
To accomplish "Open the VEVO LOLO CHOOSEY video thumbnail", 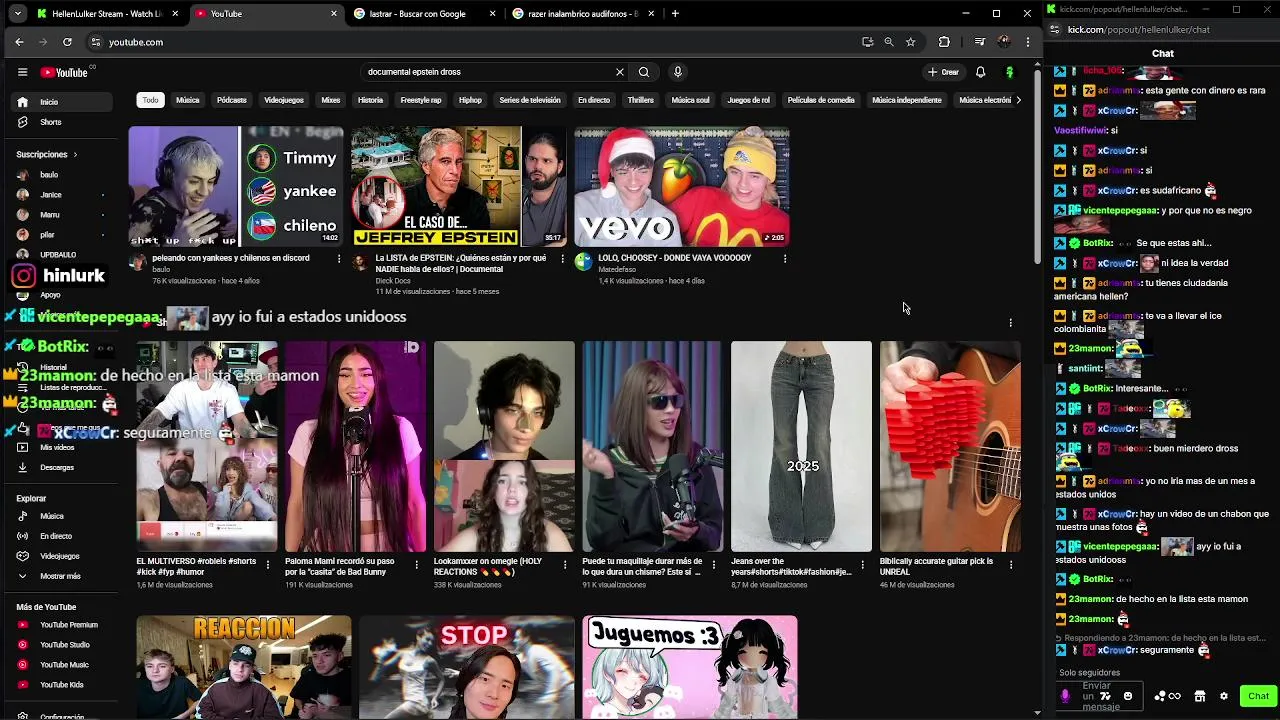I will click(x=682, y=186).
